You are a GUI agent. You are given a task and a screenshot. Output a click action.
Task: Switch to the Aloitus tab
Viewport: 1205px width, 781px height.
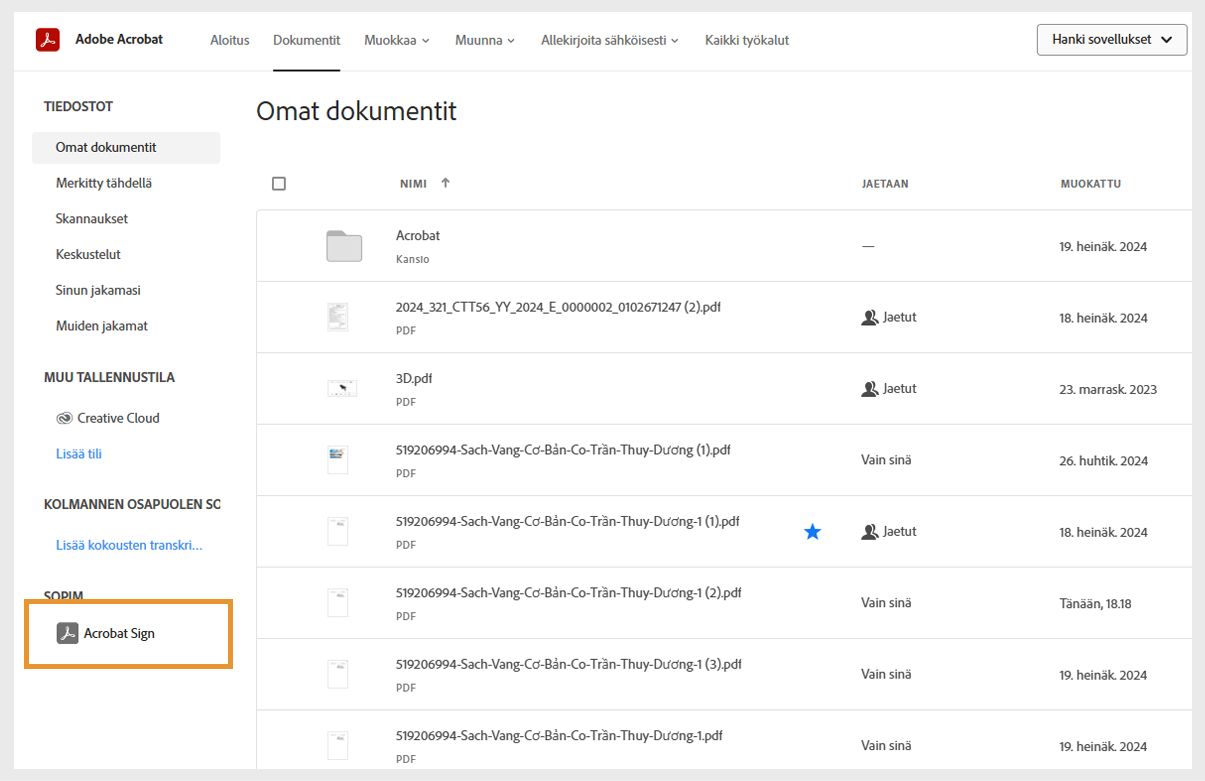(230, 40)
